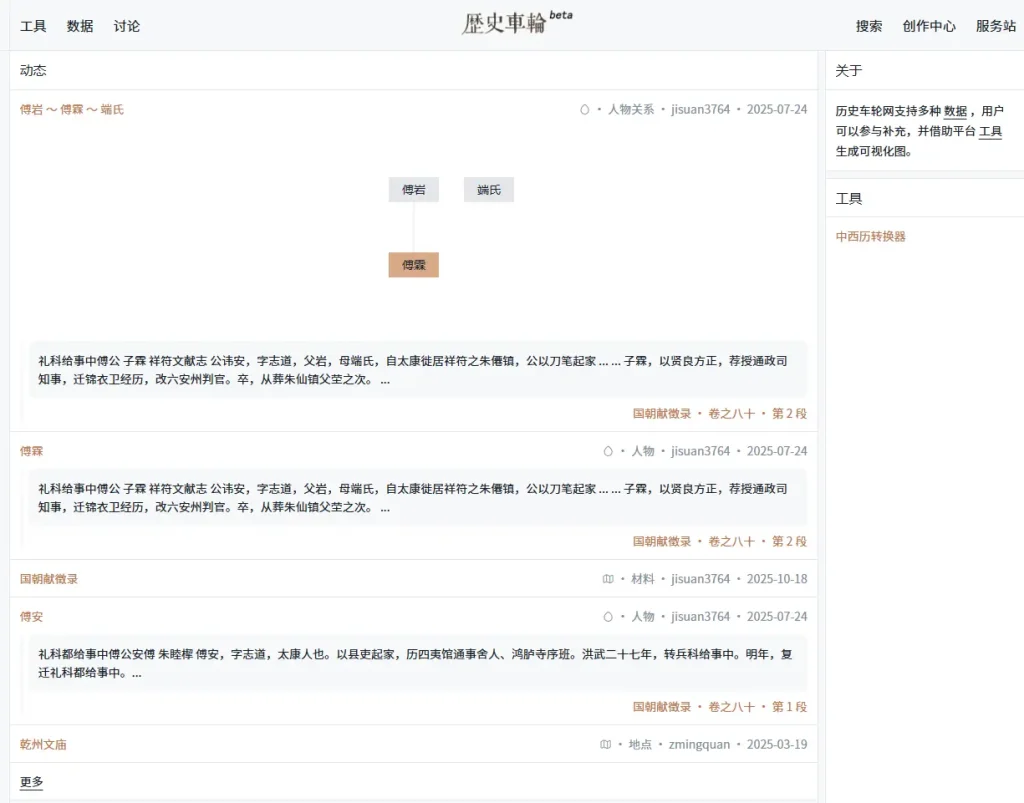Open jisuan3764 profile on the relation entry
This screenshot has height=803, width=1024.
tap(700, 110)
